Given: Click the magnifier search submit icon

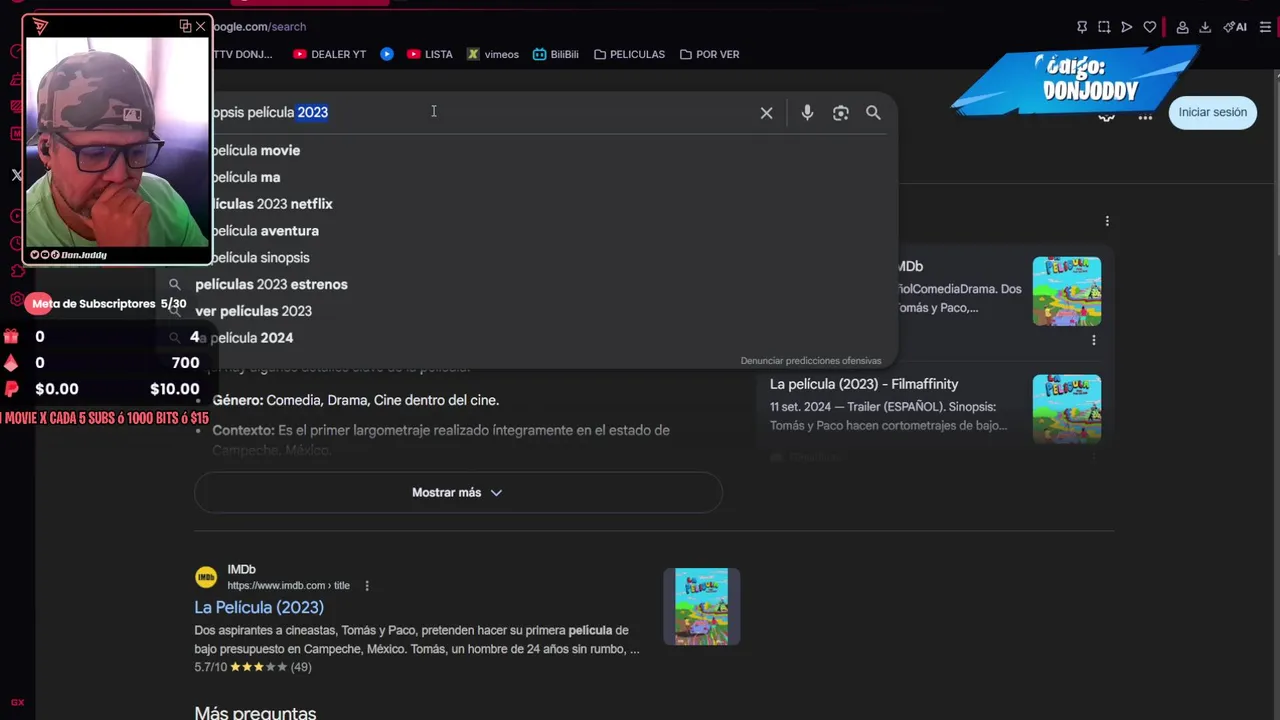Looking at the screenshot, I should point(873,113).
